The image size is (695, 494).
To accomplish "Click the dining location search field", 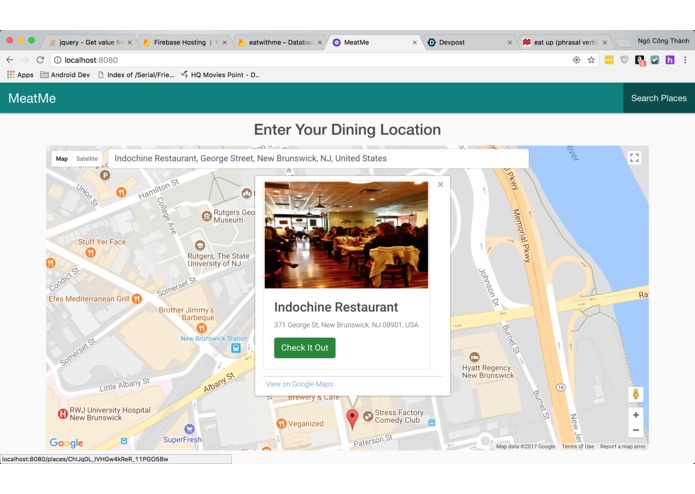I will coord(318,159).
